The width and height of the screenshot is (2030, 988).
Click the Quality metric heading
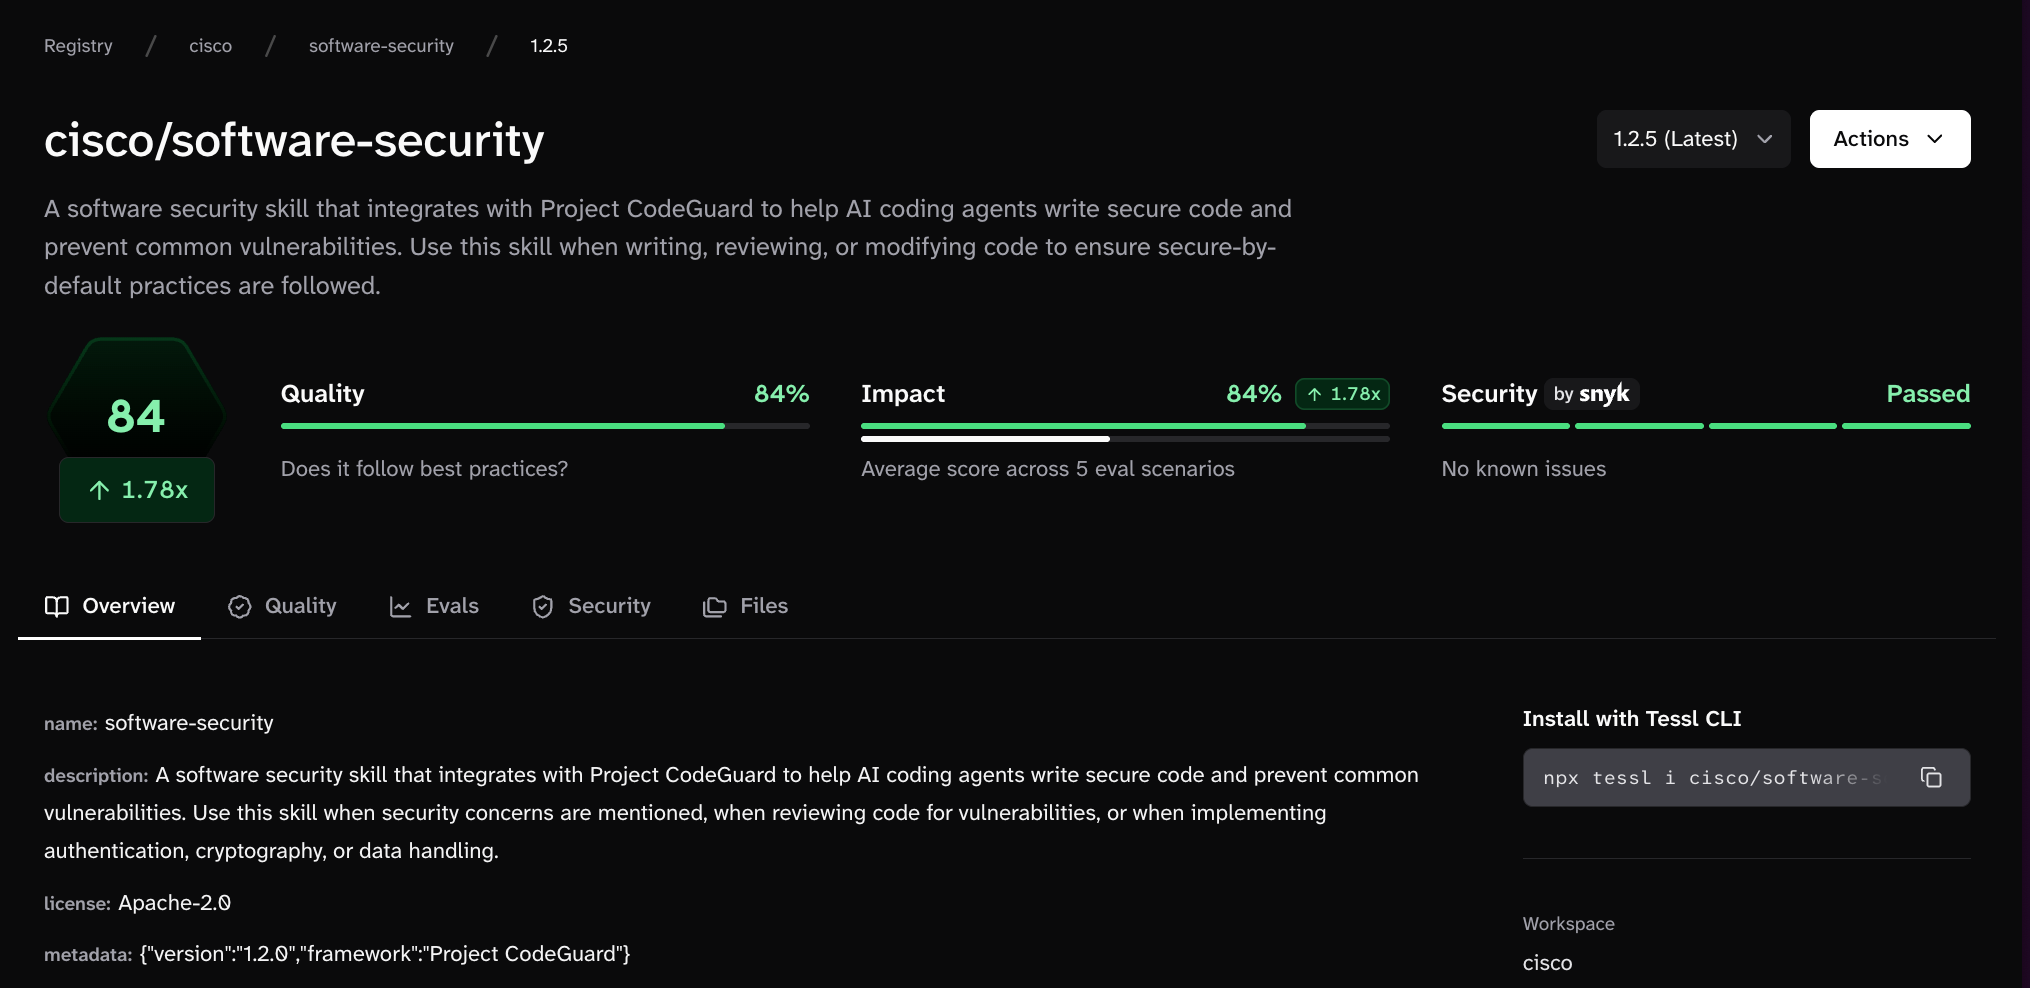click(323, 394)
